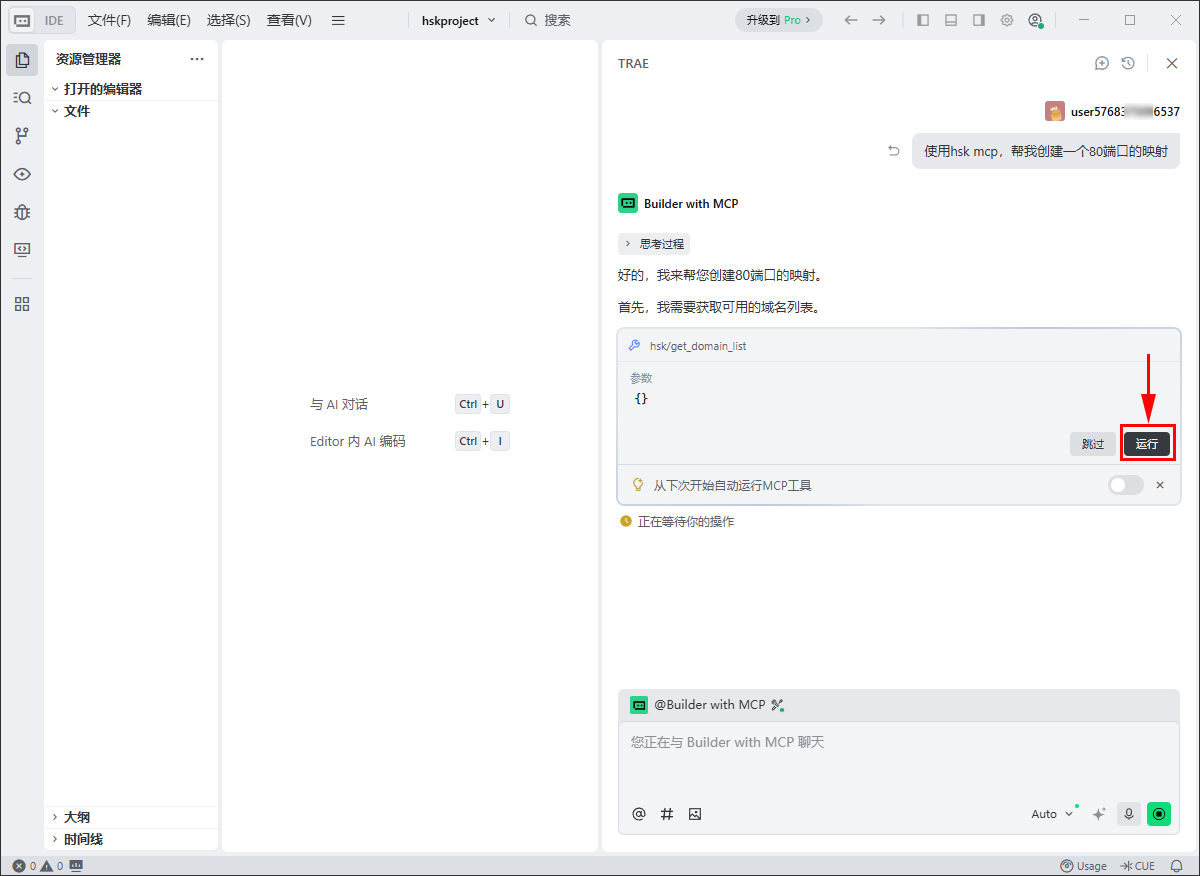This screenshot has height=876, width=1200.
Task: Click the 跳过 button
Action: click(x=1093, y=444)
